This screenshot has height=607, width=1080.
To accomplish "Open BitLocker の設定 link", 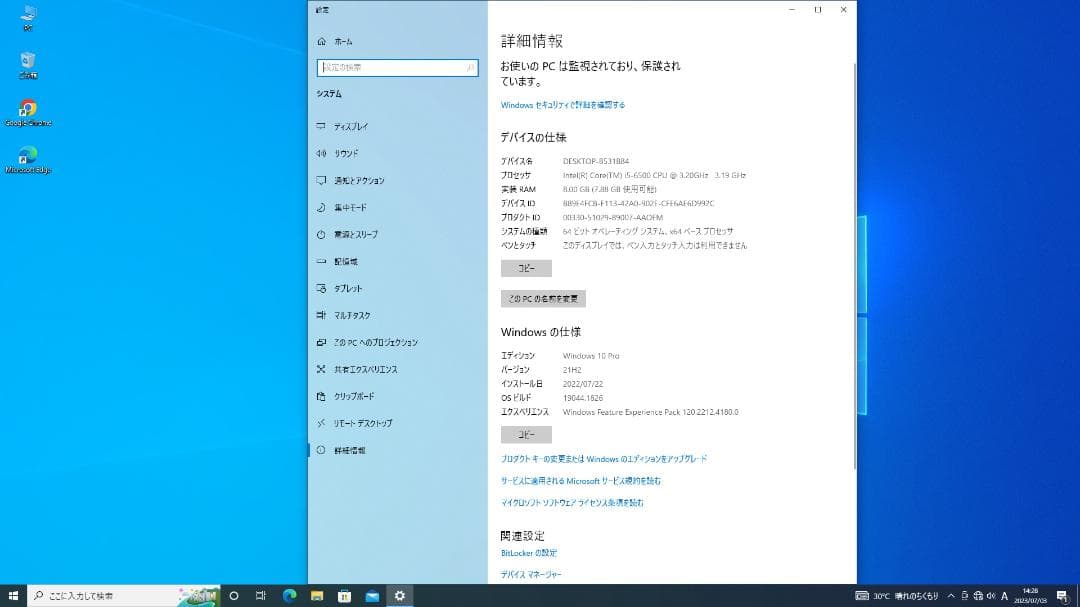I will pos(528,553).
